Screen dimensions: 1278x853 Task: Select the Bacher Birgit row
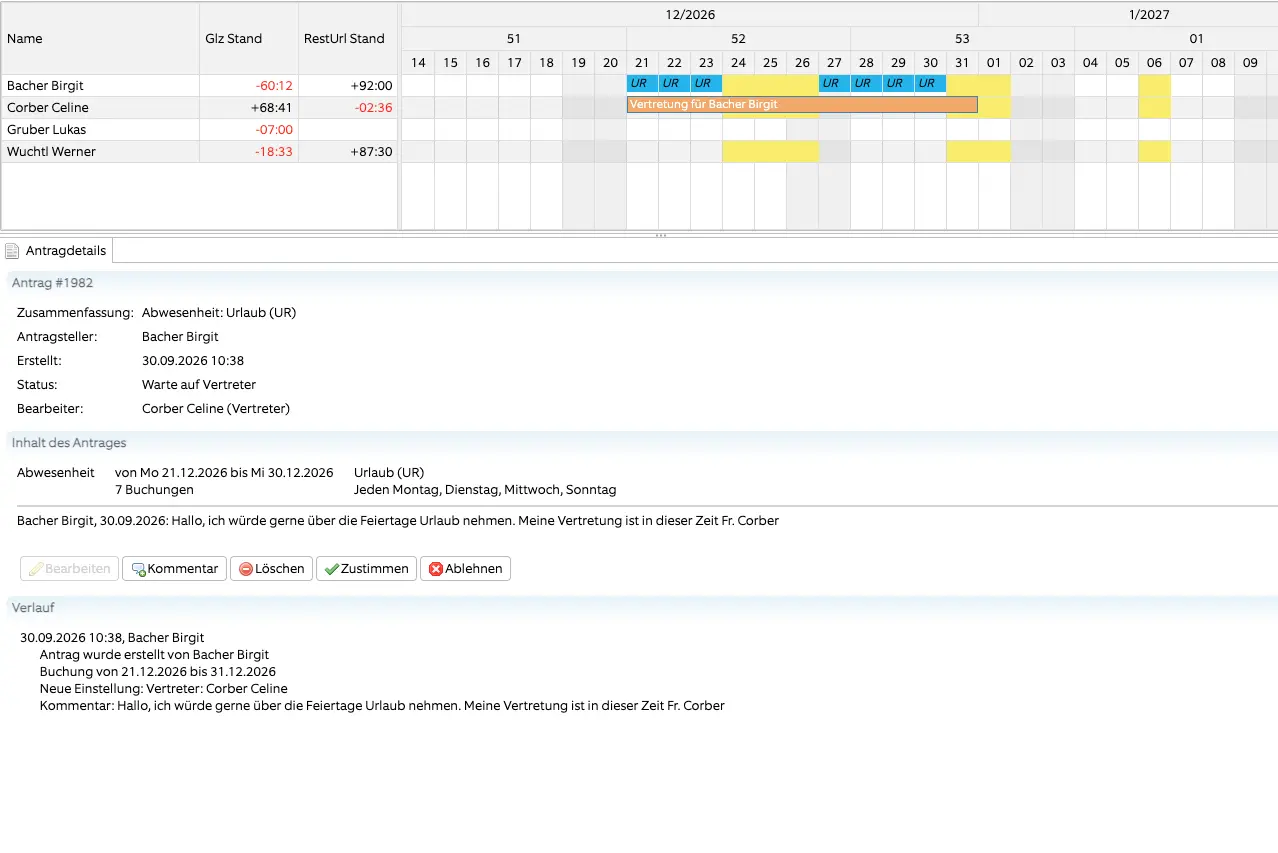pos(200,86)
